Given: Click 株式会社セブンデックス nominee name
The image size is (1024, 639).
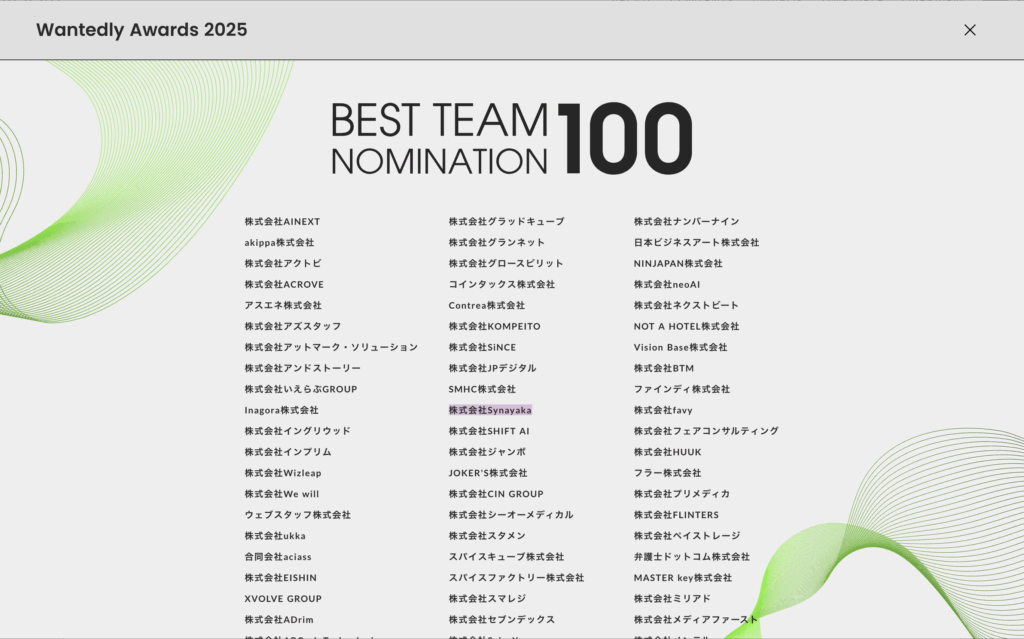Looking at the screenshot, I should click(502, 619).
